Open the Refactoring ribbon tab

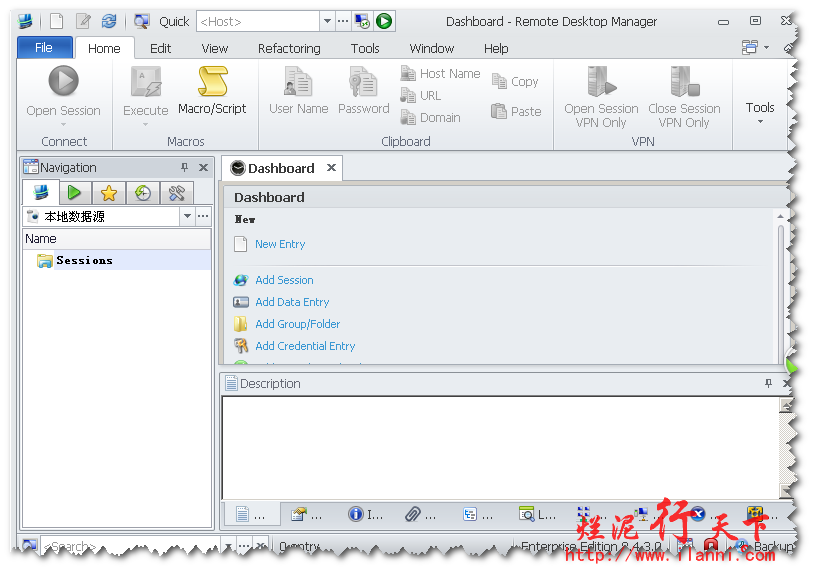point(289,48)
